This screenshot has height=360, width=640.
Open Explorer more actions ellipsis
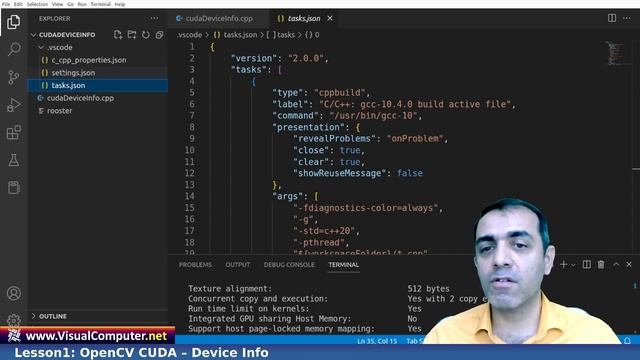154,18
